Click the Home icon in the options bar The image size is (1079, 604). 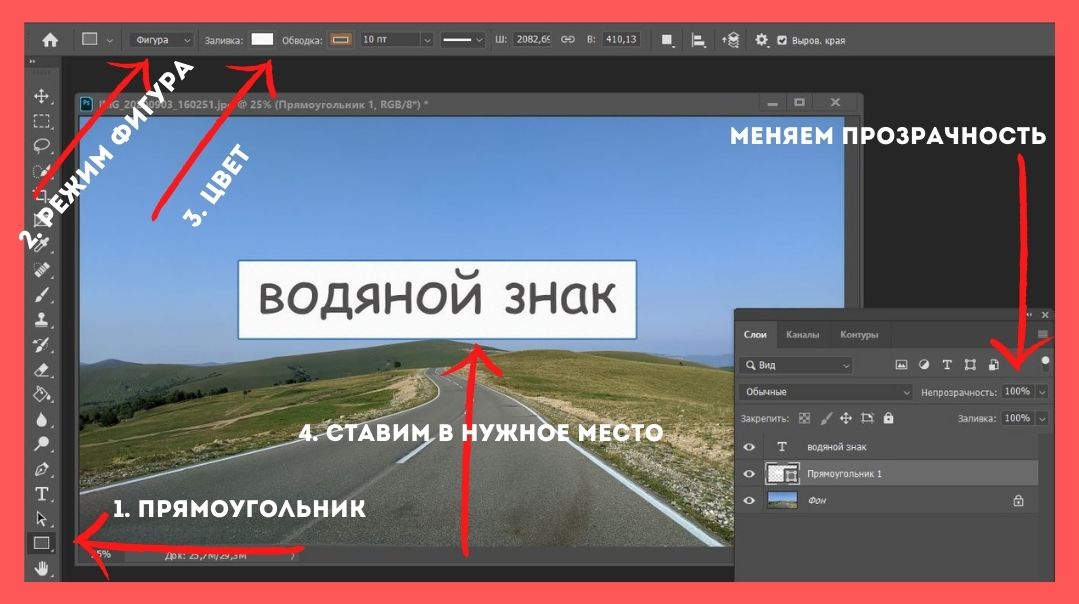click(x=50, y=40)
